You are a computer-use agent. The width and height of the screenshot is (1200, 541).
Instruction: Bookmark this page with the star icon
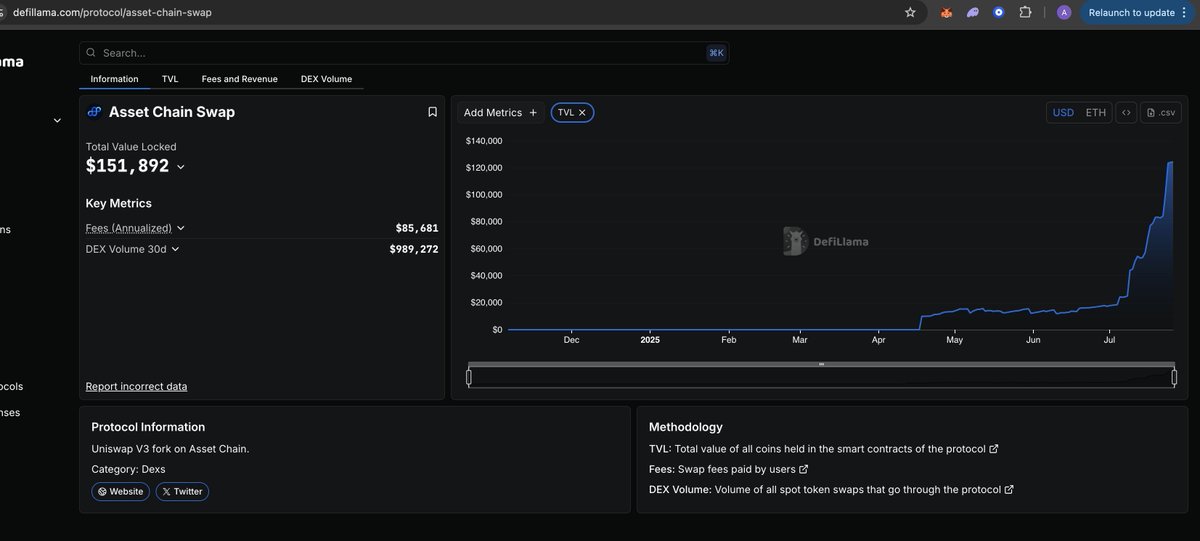tap(910, 12)
